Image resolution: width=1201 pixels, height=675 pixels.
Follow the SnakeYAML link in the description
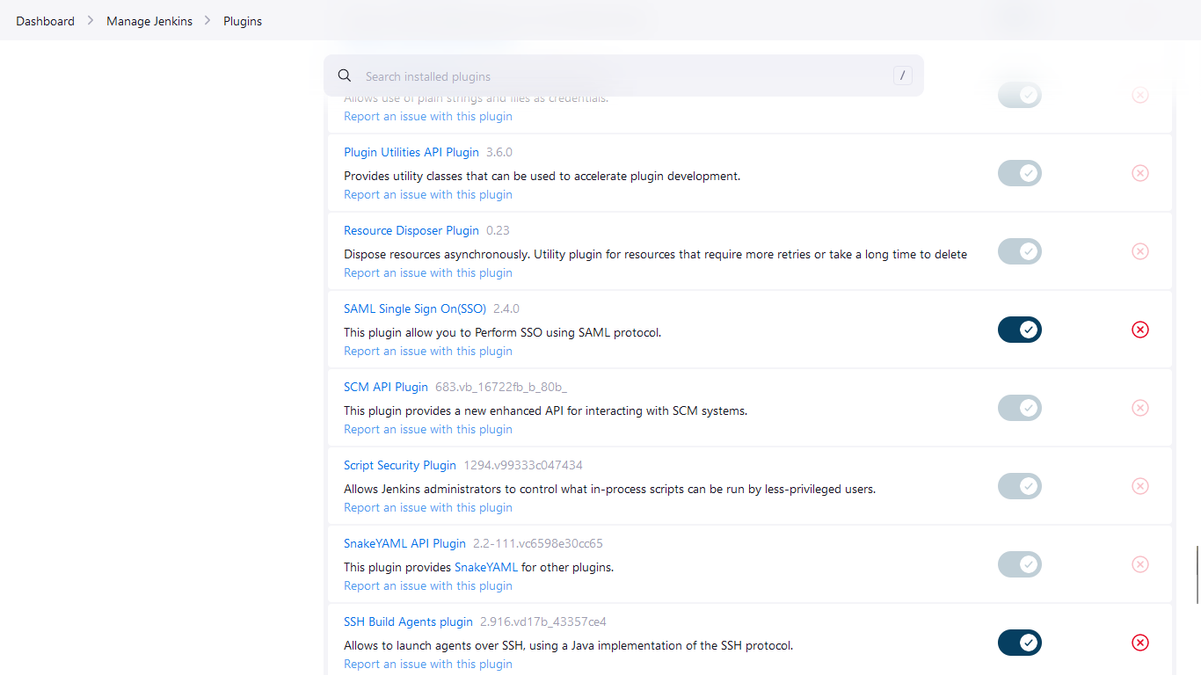[x=486, y=567]
